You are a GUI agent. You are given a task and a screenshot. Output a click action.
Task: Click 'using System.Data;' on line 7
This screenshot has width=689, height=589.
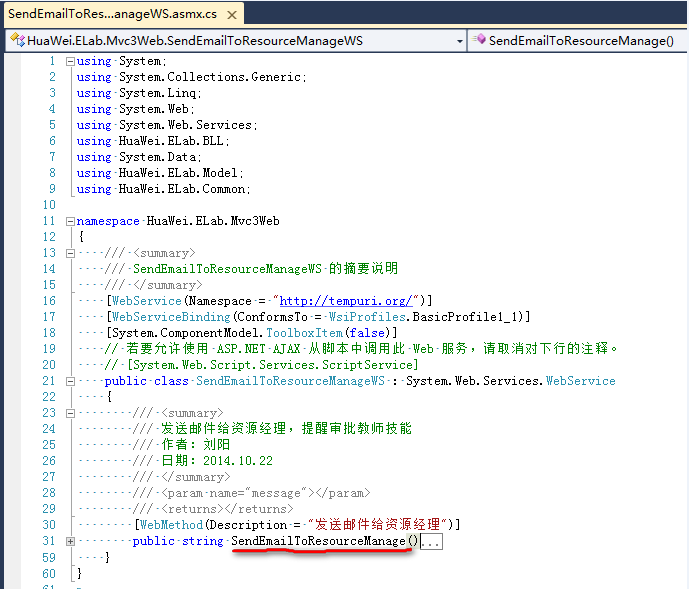(139, 157)
